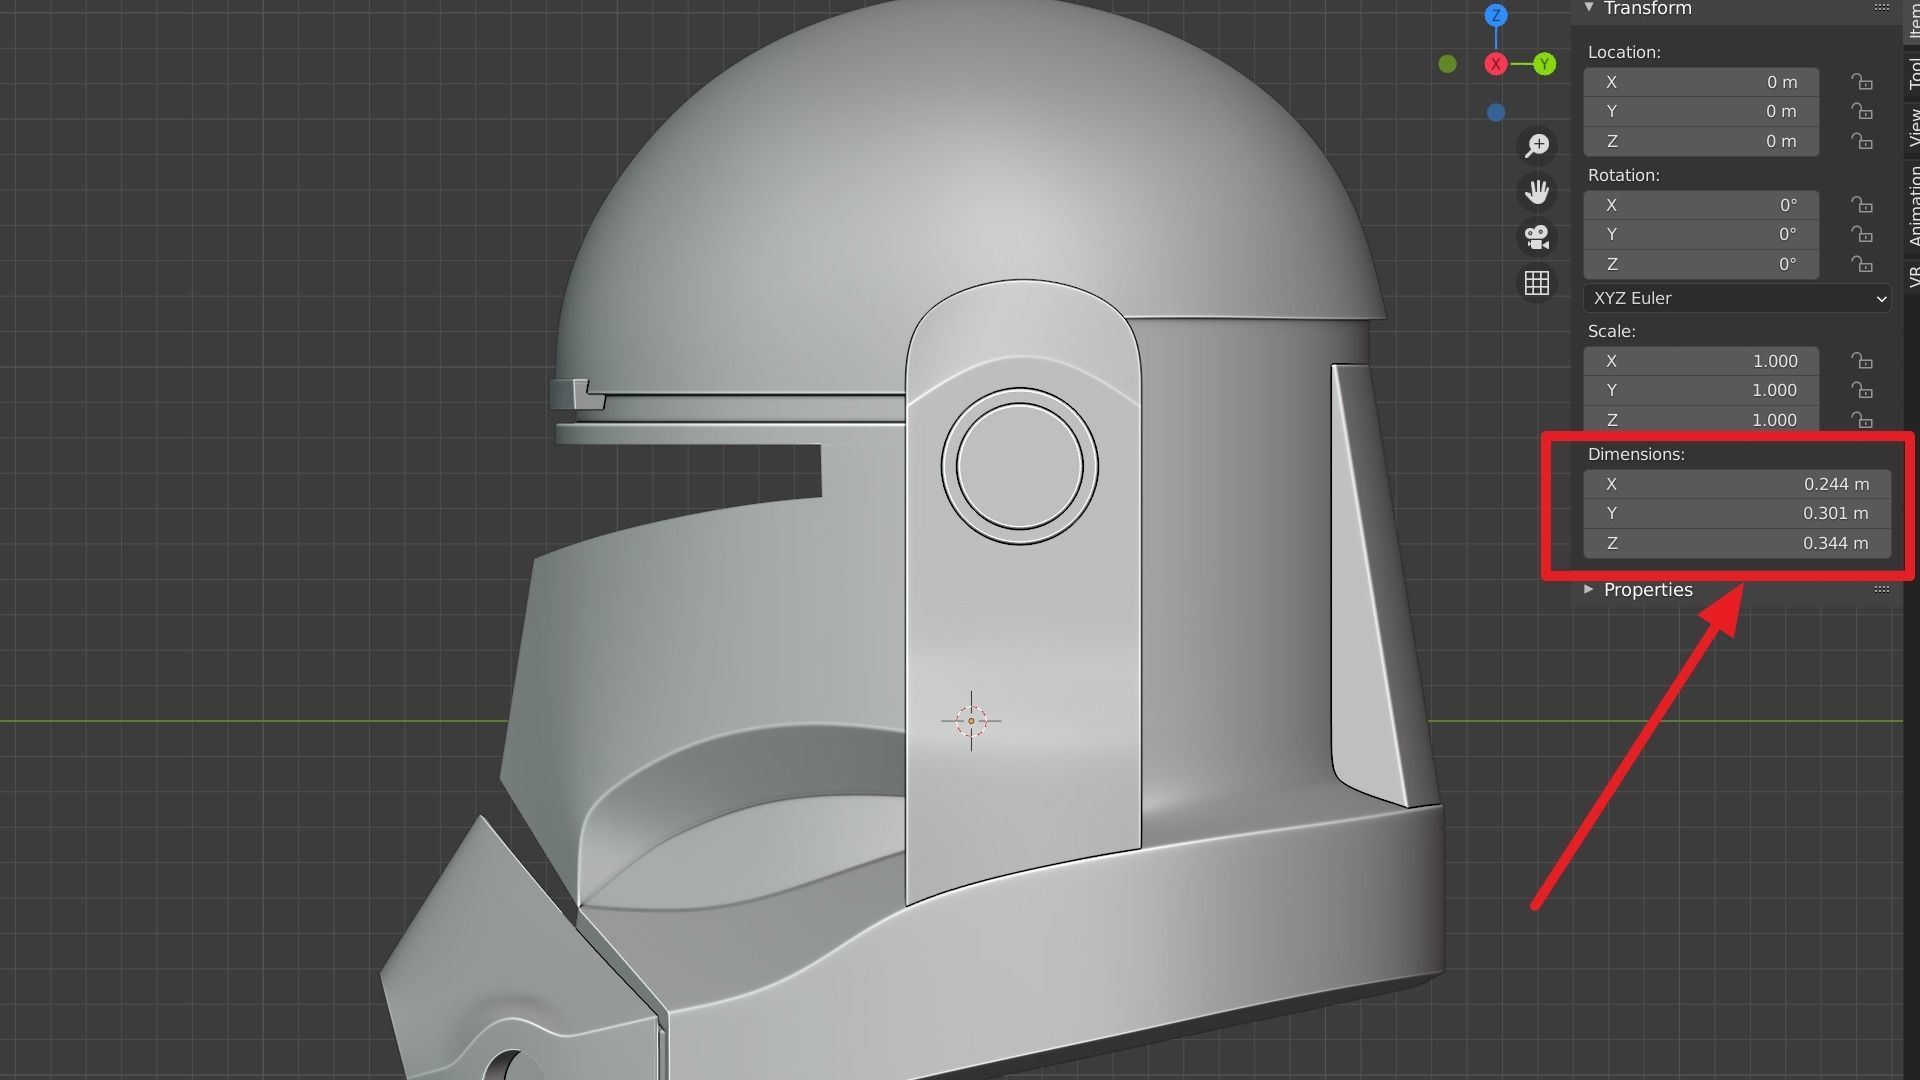This screenshot has width=1920, height=1080.
Task: Lock the Rotation Y value
Action: [1861, 234]
